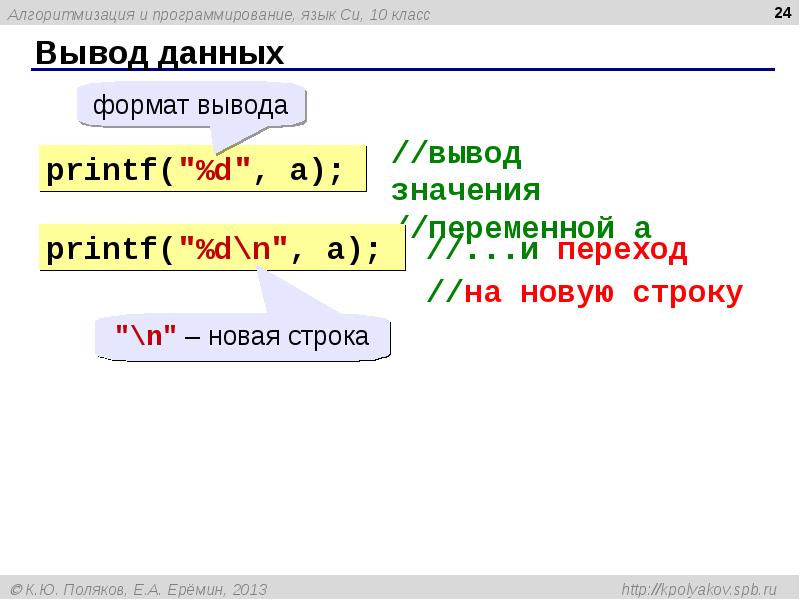Click the header course title text
The height and width of the screenshot is (600, 800).
point(220,14)
